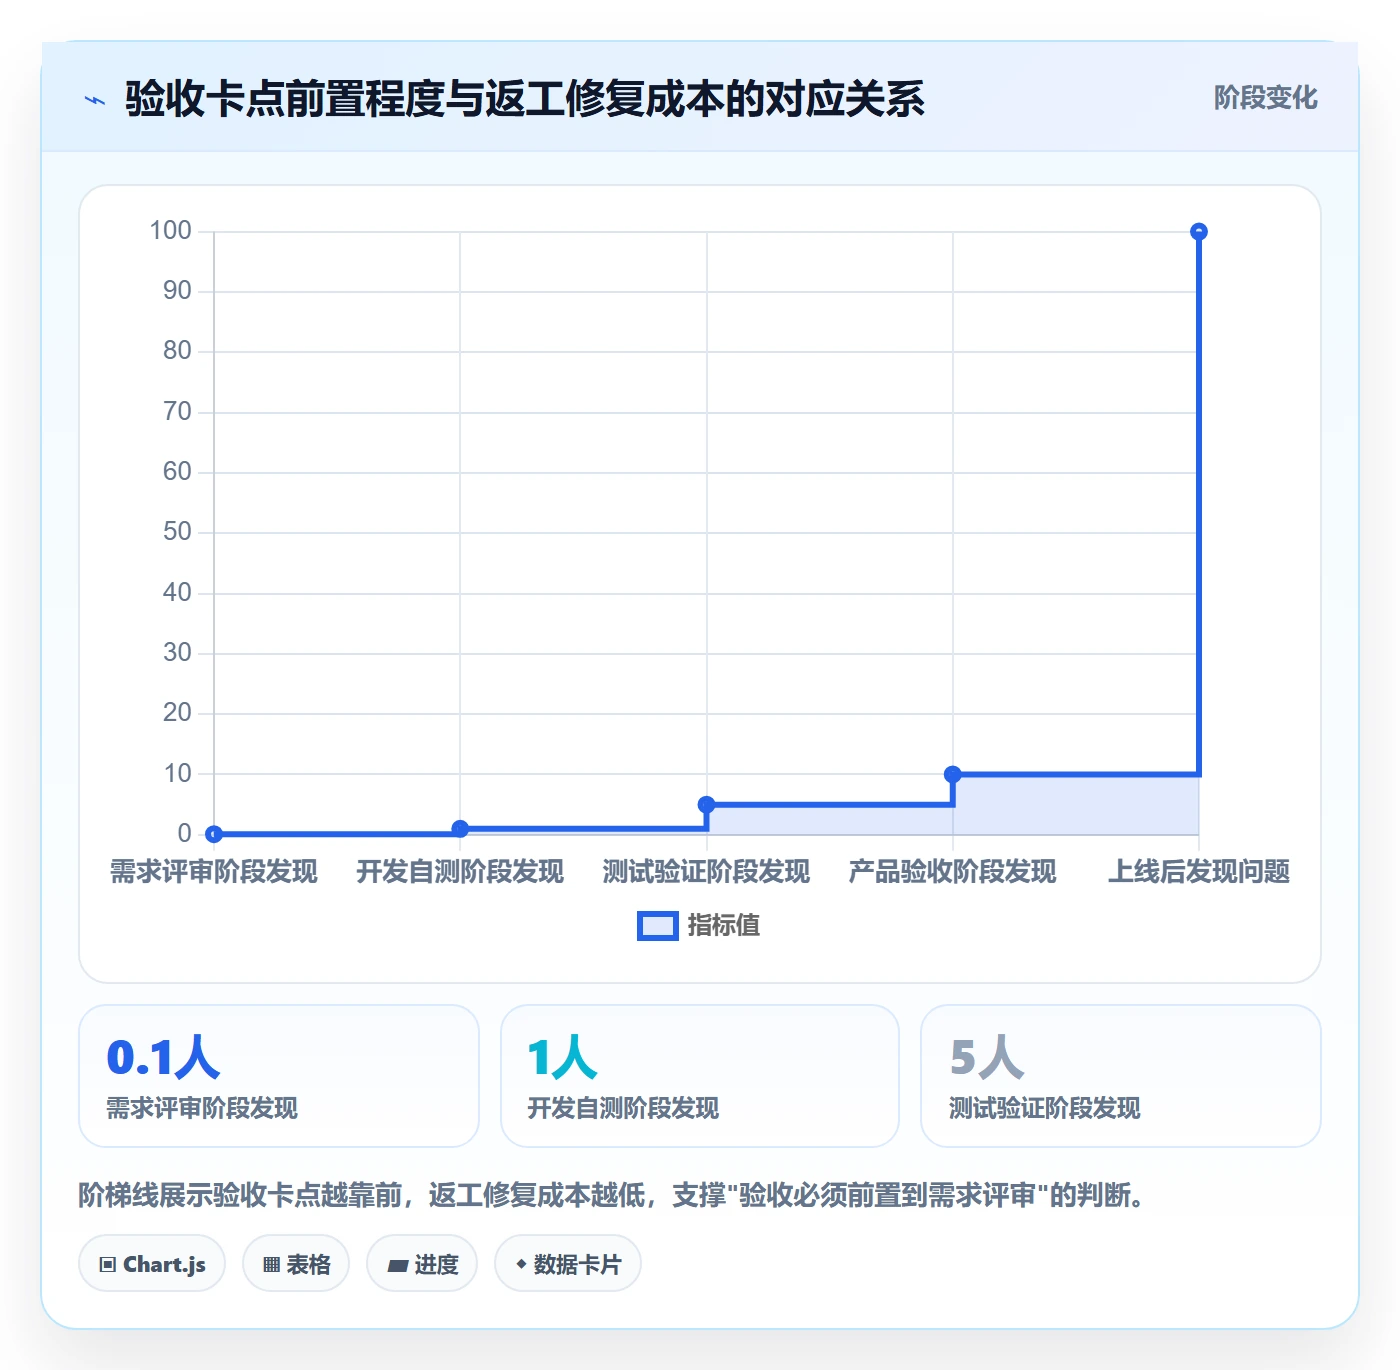Click the y-axis value 100

tap(170, 231)
